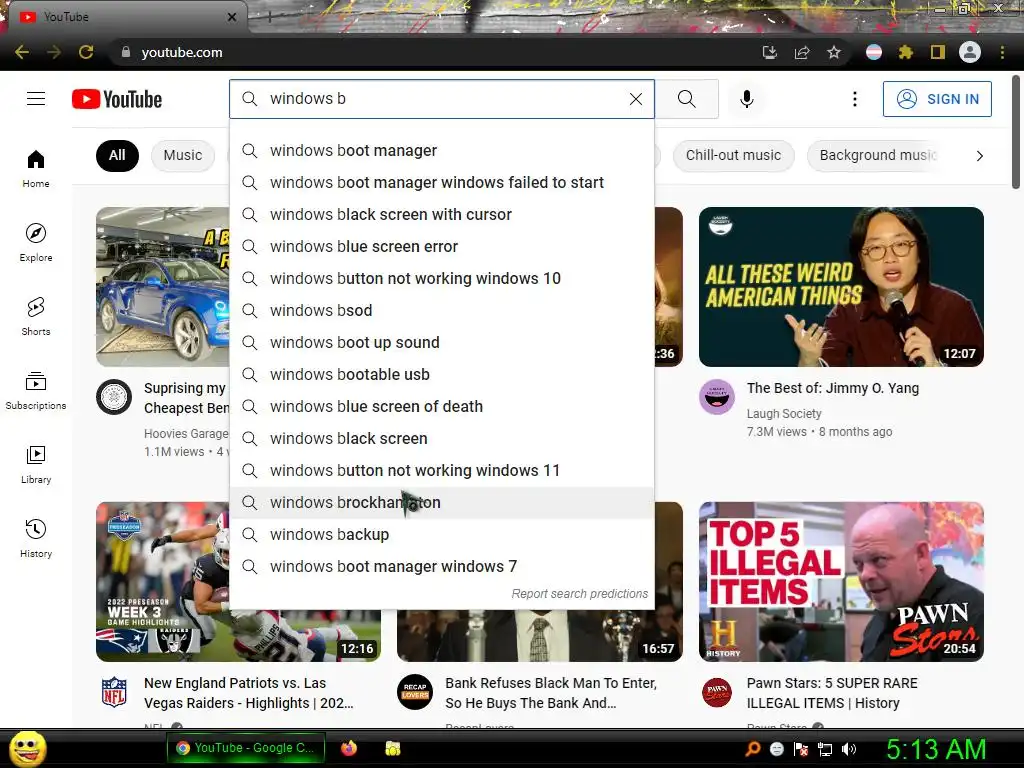The height and width of the screenshot is (768, 1024).
Task: Open Library in sidebar
Action: pos(36,464)
